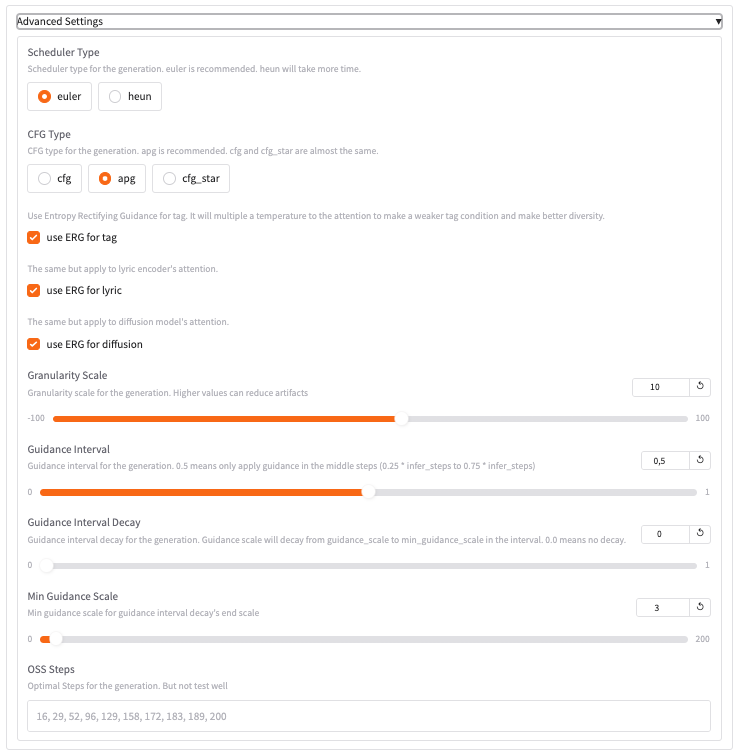Click the Guidance Interval Decay slider handle

[x=46, y=566]
